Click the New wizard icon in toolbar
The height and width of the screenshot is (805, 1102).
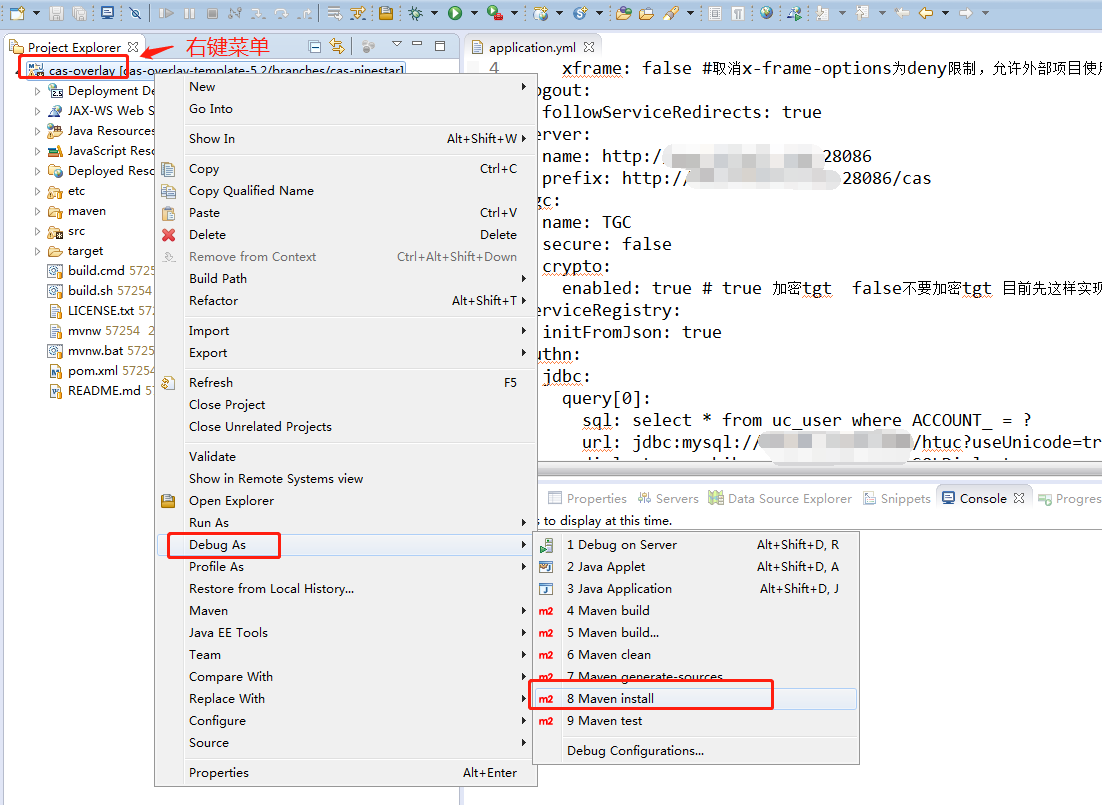17,13
